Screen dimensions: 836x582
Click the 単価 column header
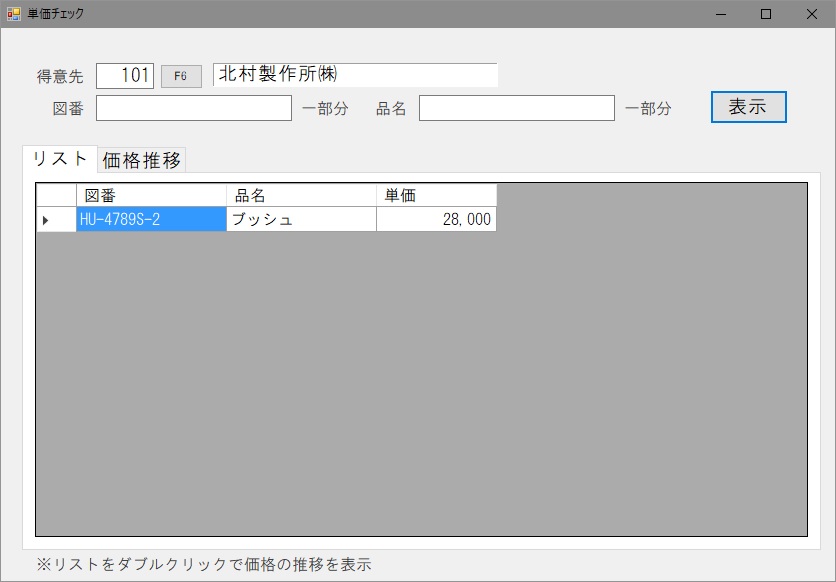(x=435, y=194)
